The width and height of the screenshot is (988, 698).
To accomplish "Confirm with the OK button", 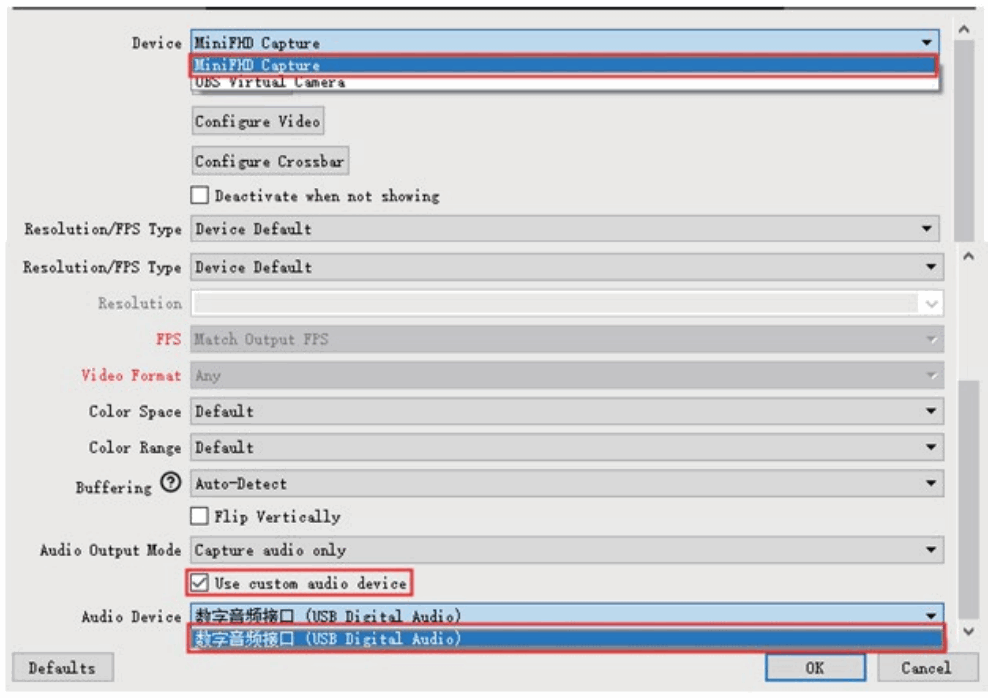I will (x=815, y=668).
